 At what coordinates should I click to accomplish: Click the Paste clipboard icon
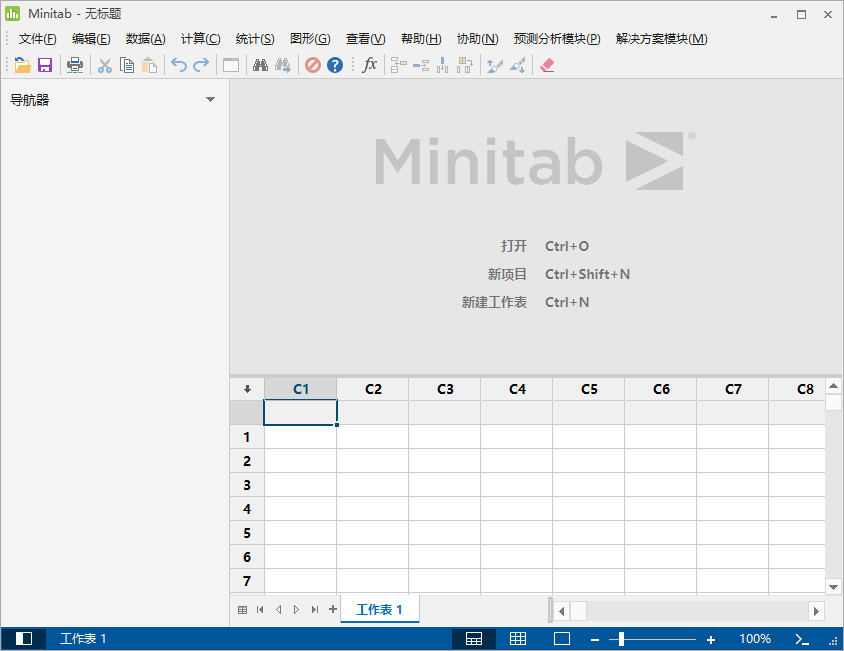[x=150, y=65]
